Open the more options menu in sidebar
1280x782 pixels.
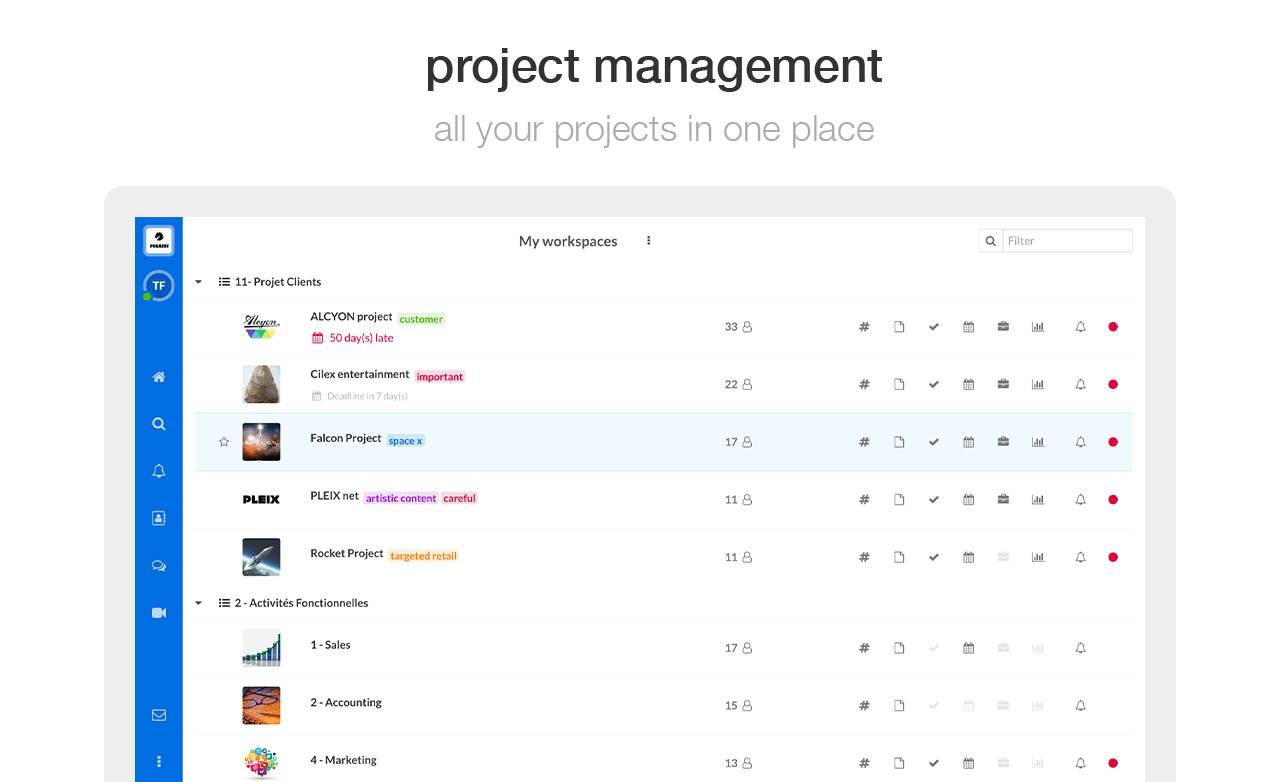pyautogui.click(x=158, y=761)
